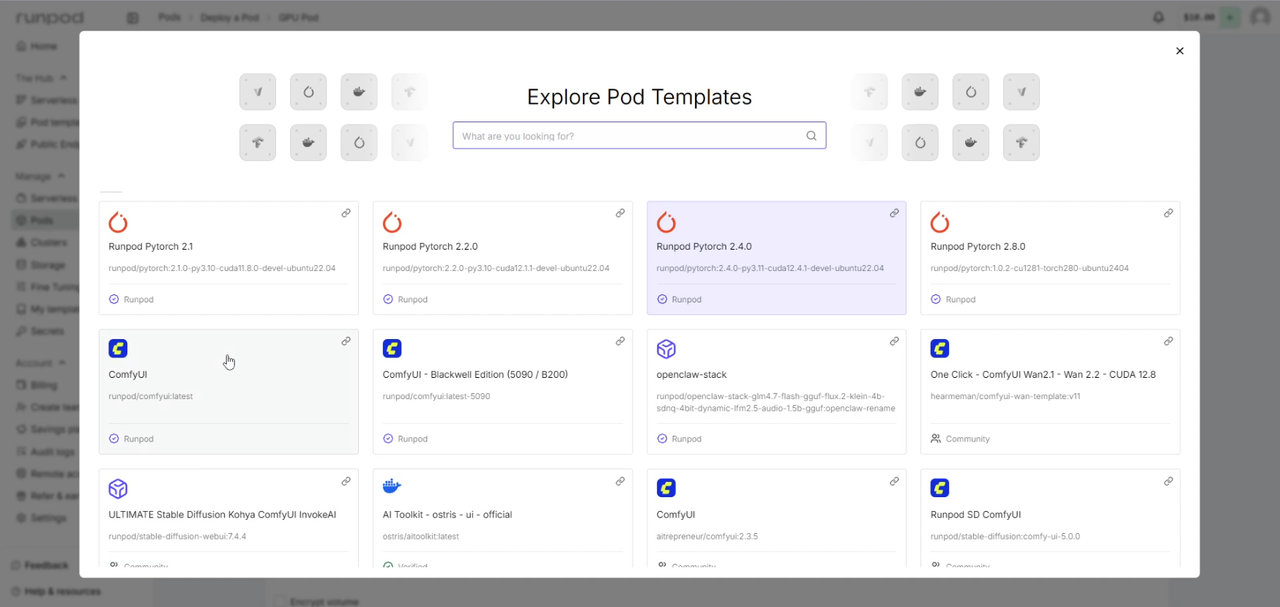The width and height of the screenshot is (1280, 607).
Task: Choose the One Click ComfyUI Wan2.1 title
Action: [x=1043, y=375]
